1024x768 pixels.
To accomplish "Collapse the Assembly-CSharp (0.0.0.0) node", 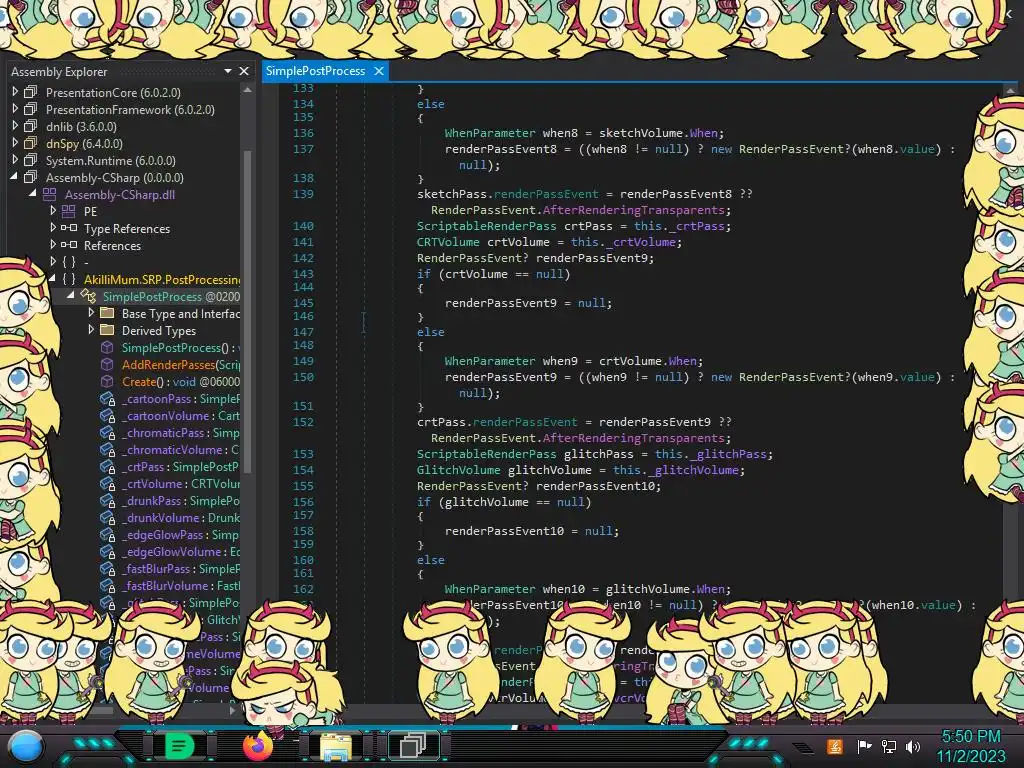I will pos(14,177).
